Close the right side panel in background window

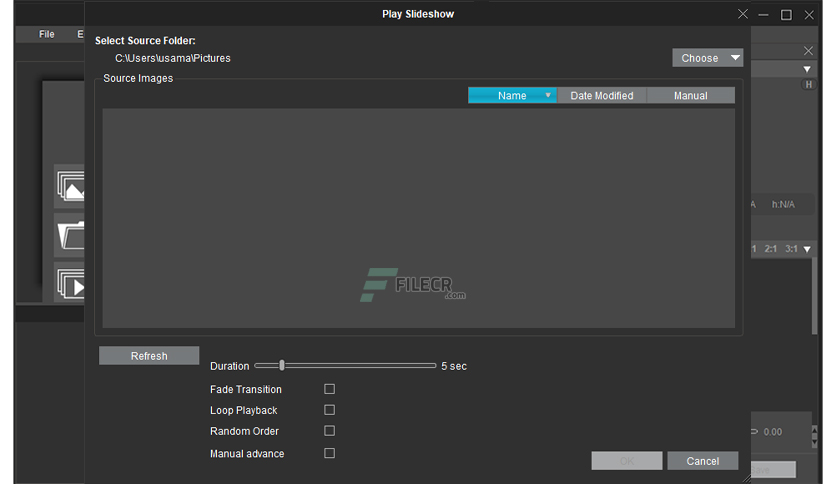pos(808,51)
